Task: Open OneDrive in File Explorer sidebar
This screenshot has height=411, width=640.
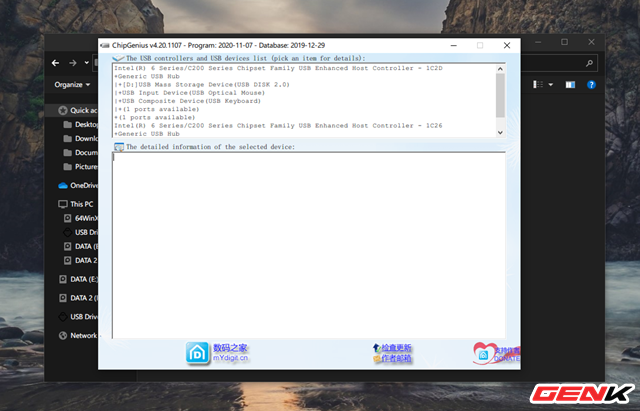Action: point(78,185)
